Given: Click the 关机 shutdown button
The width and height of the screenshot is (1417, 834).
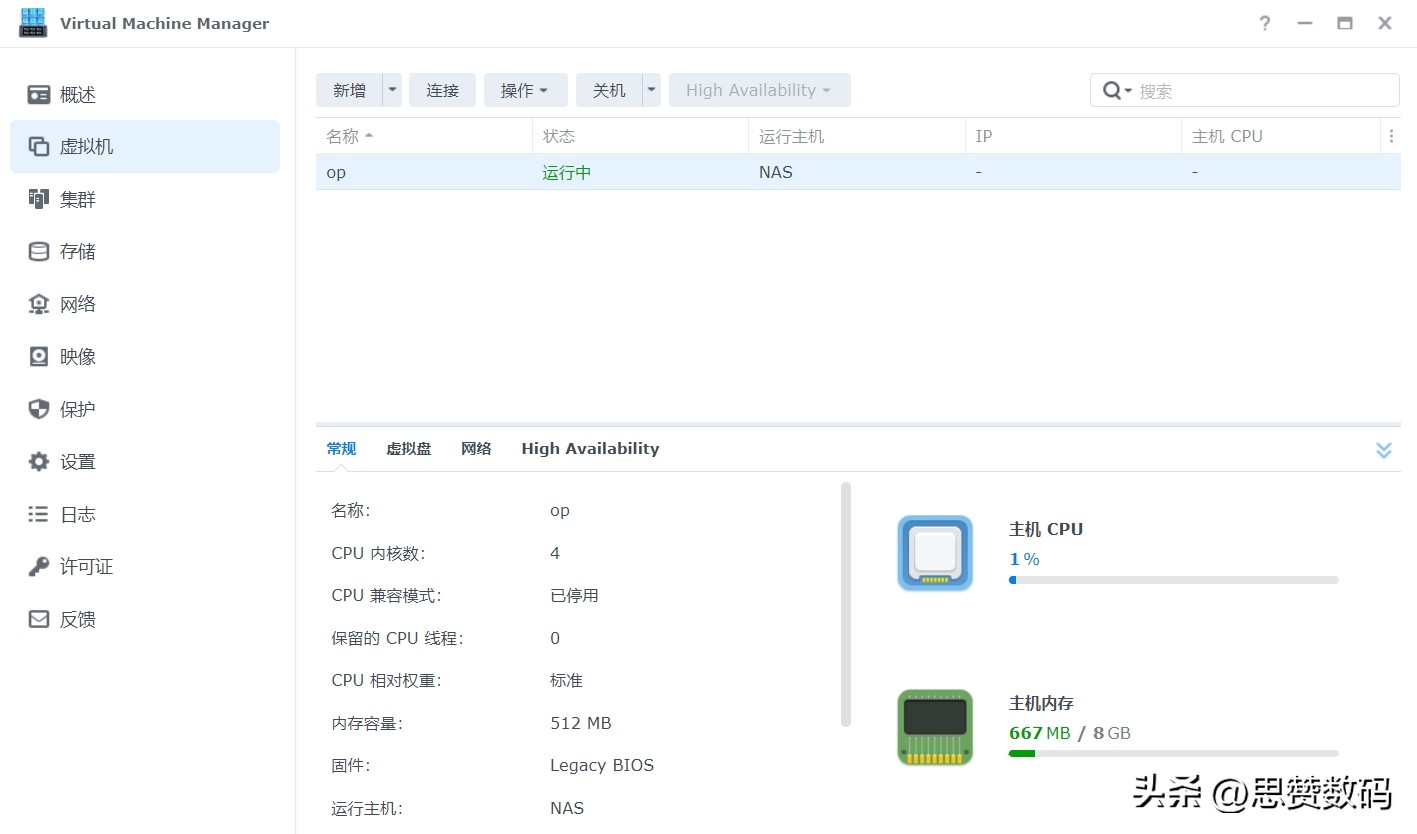Looking at the screenshot, I should tap(608, 90).
